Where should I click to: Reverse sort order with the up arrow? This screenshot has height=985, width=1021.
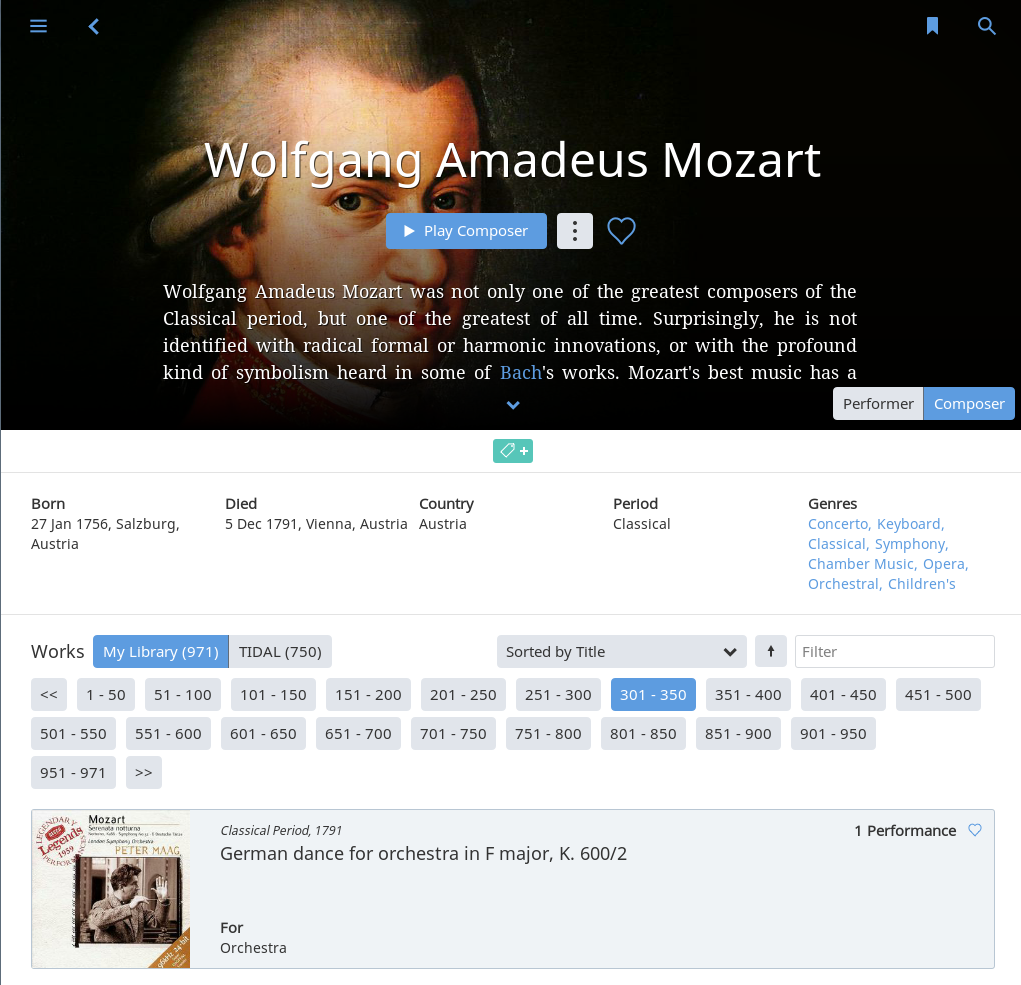(x=770, y=651)
